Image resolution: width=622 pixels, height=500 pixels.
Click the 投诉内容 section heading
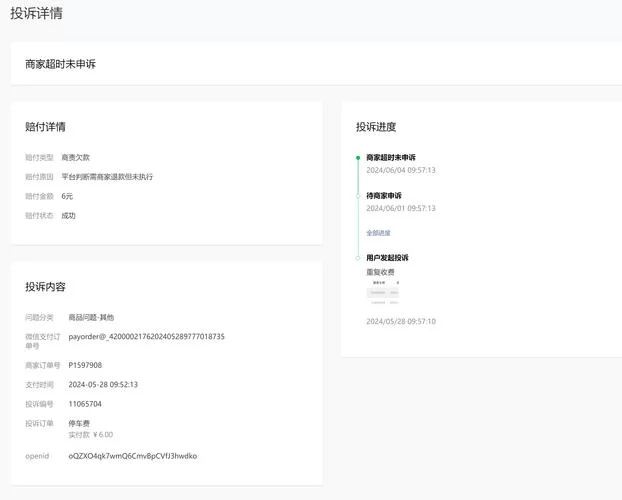click(x=45, y=287)
